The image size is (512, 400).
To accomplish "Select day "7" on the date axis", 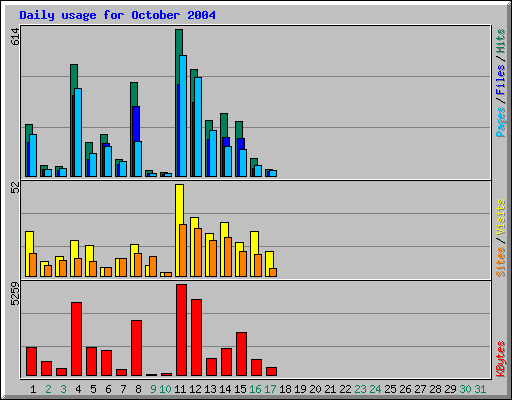I will [x=123, y=389].
